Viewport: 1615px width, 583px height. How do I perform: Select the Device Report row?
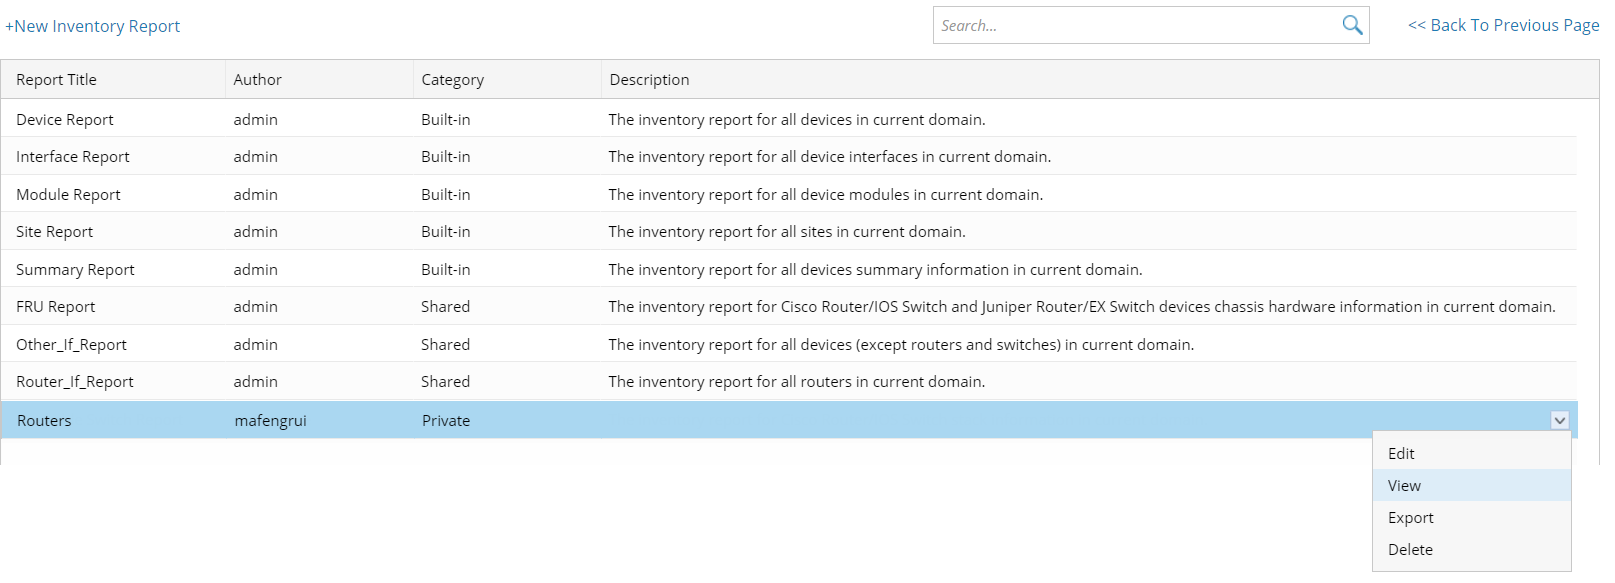[x=789, y=119]
